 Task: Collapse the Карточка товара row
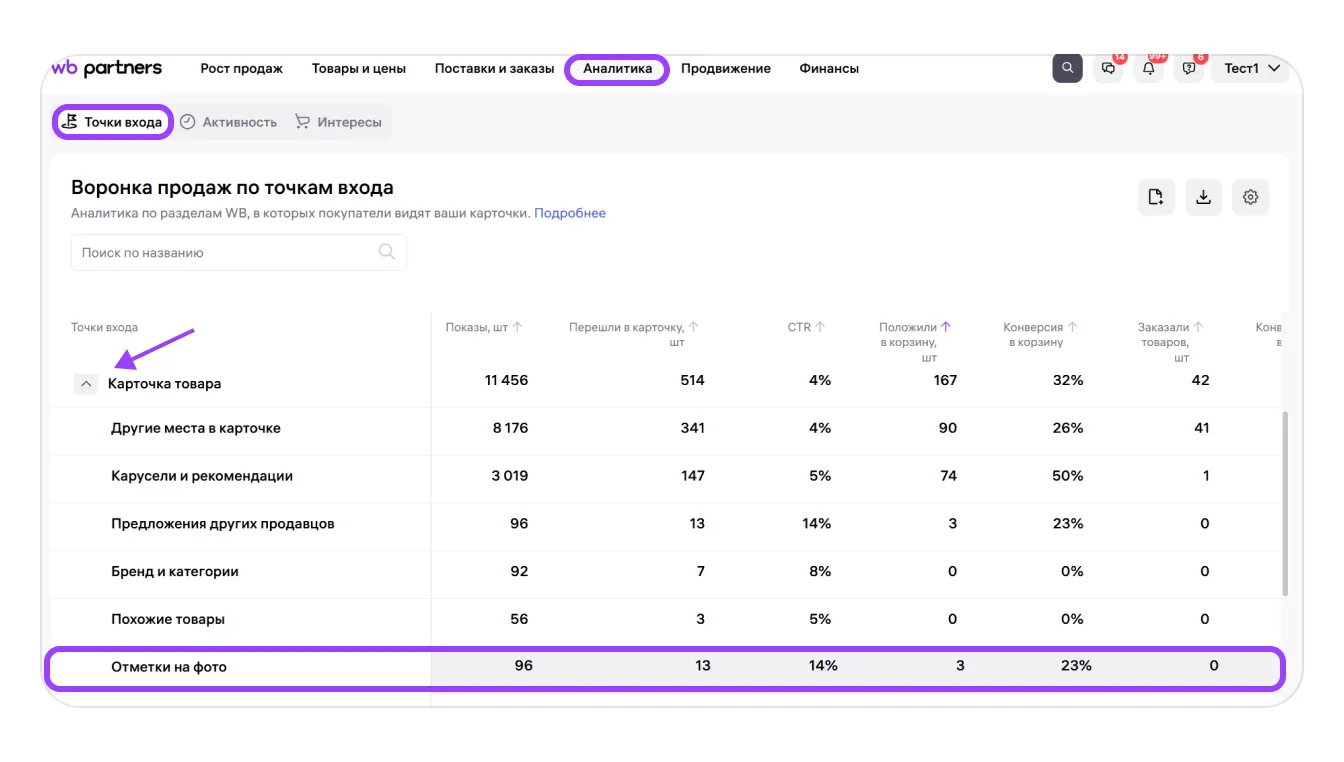pyautogui.click(x=86, y=383)
